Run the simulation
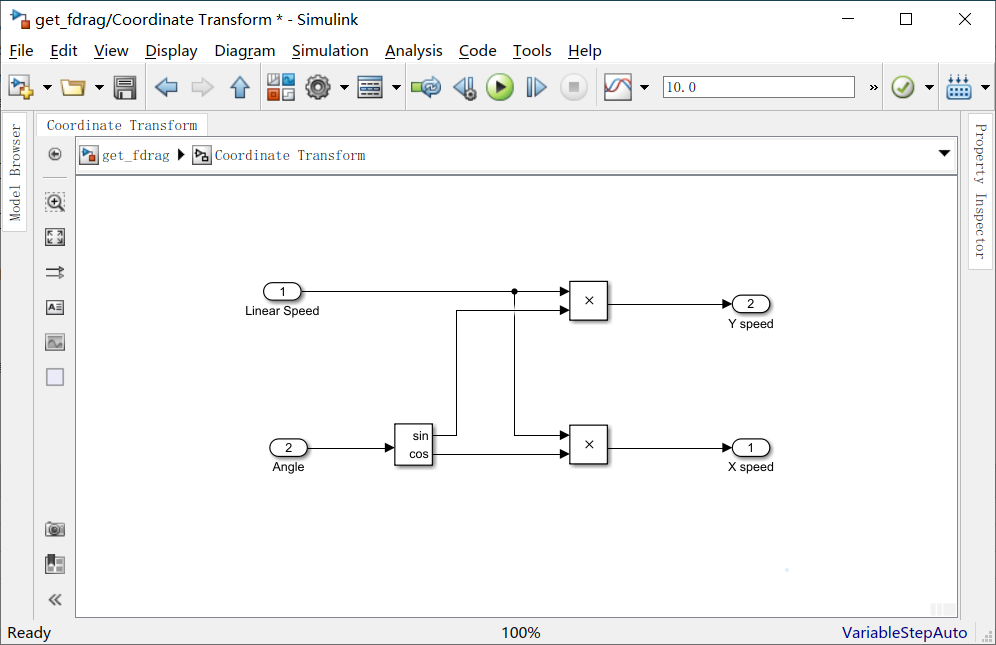Viewport: 996px width, 645px height. click(500, 86)
